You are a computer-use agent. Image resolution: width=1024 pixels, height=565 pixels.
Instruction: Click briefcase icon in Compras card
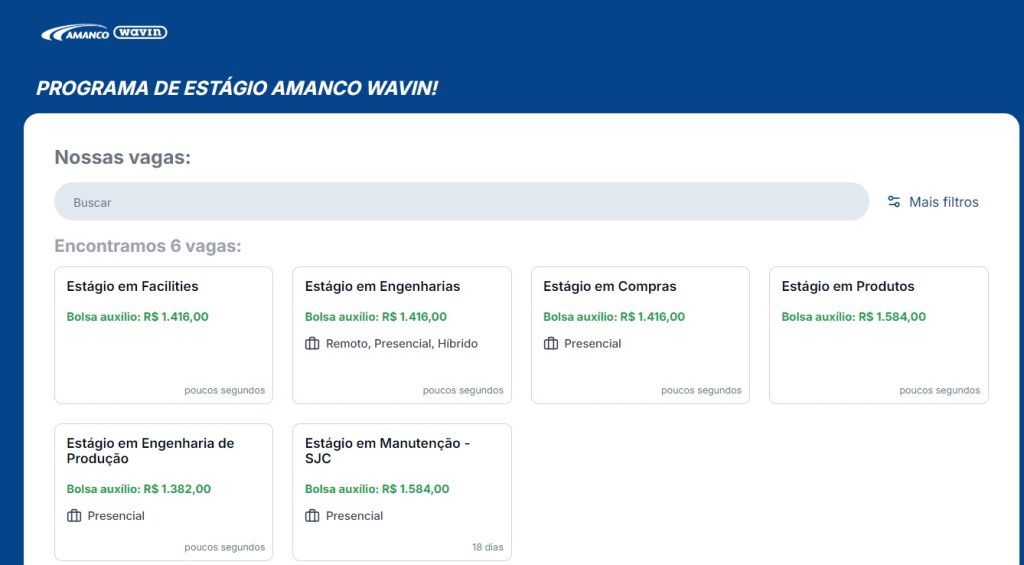click(551, 344)
